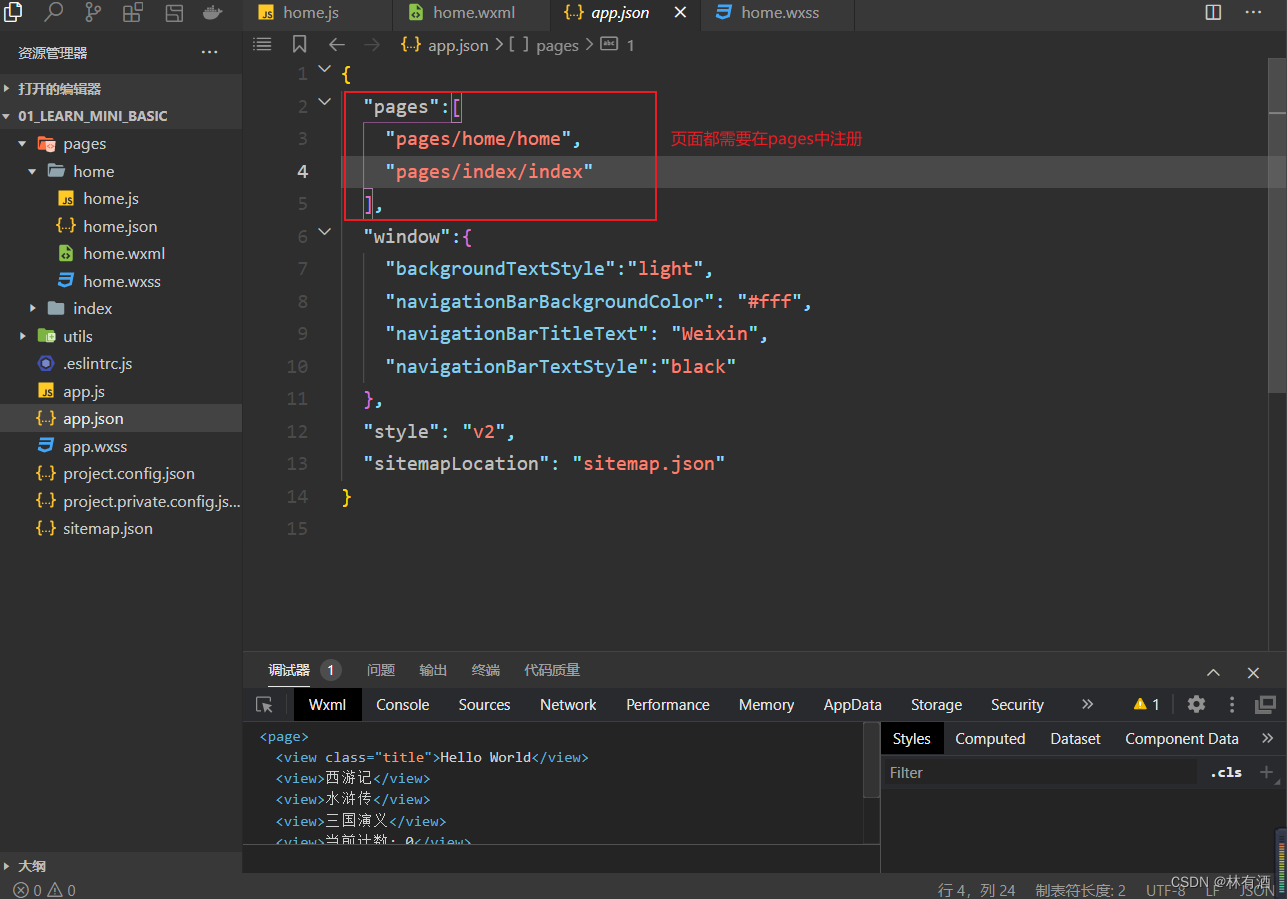The image size is (1287, 899).
Task: Activate the element inspector picker in debugger
Action: pyautogui.click(x=264, y=705)
